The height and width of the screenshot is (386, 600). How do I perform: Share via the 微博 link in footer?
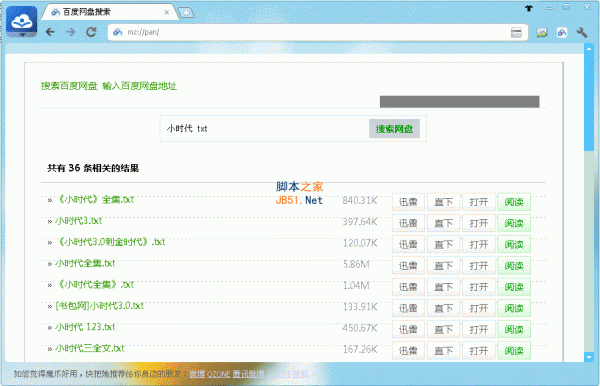[197, 374]
